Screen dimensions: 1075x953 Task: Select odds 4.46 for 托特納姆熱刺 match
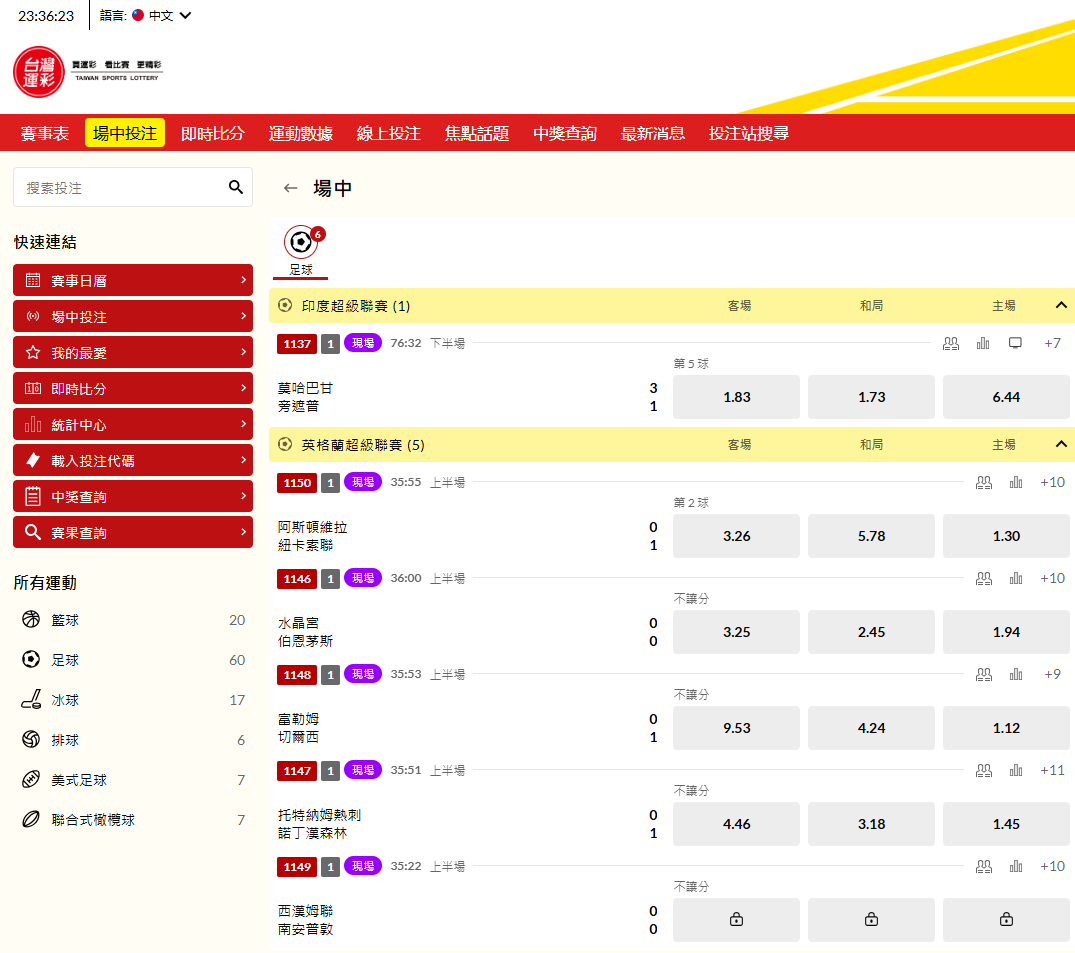736,824
